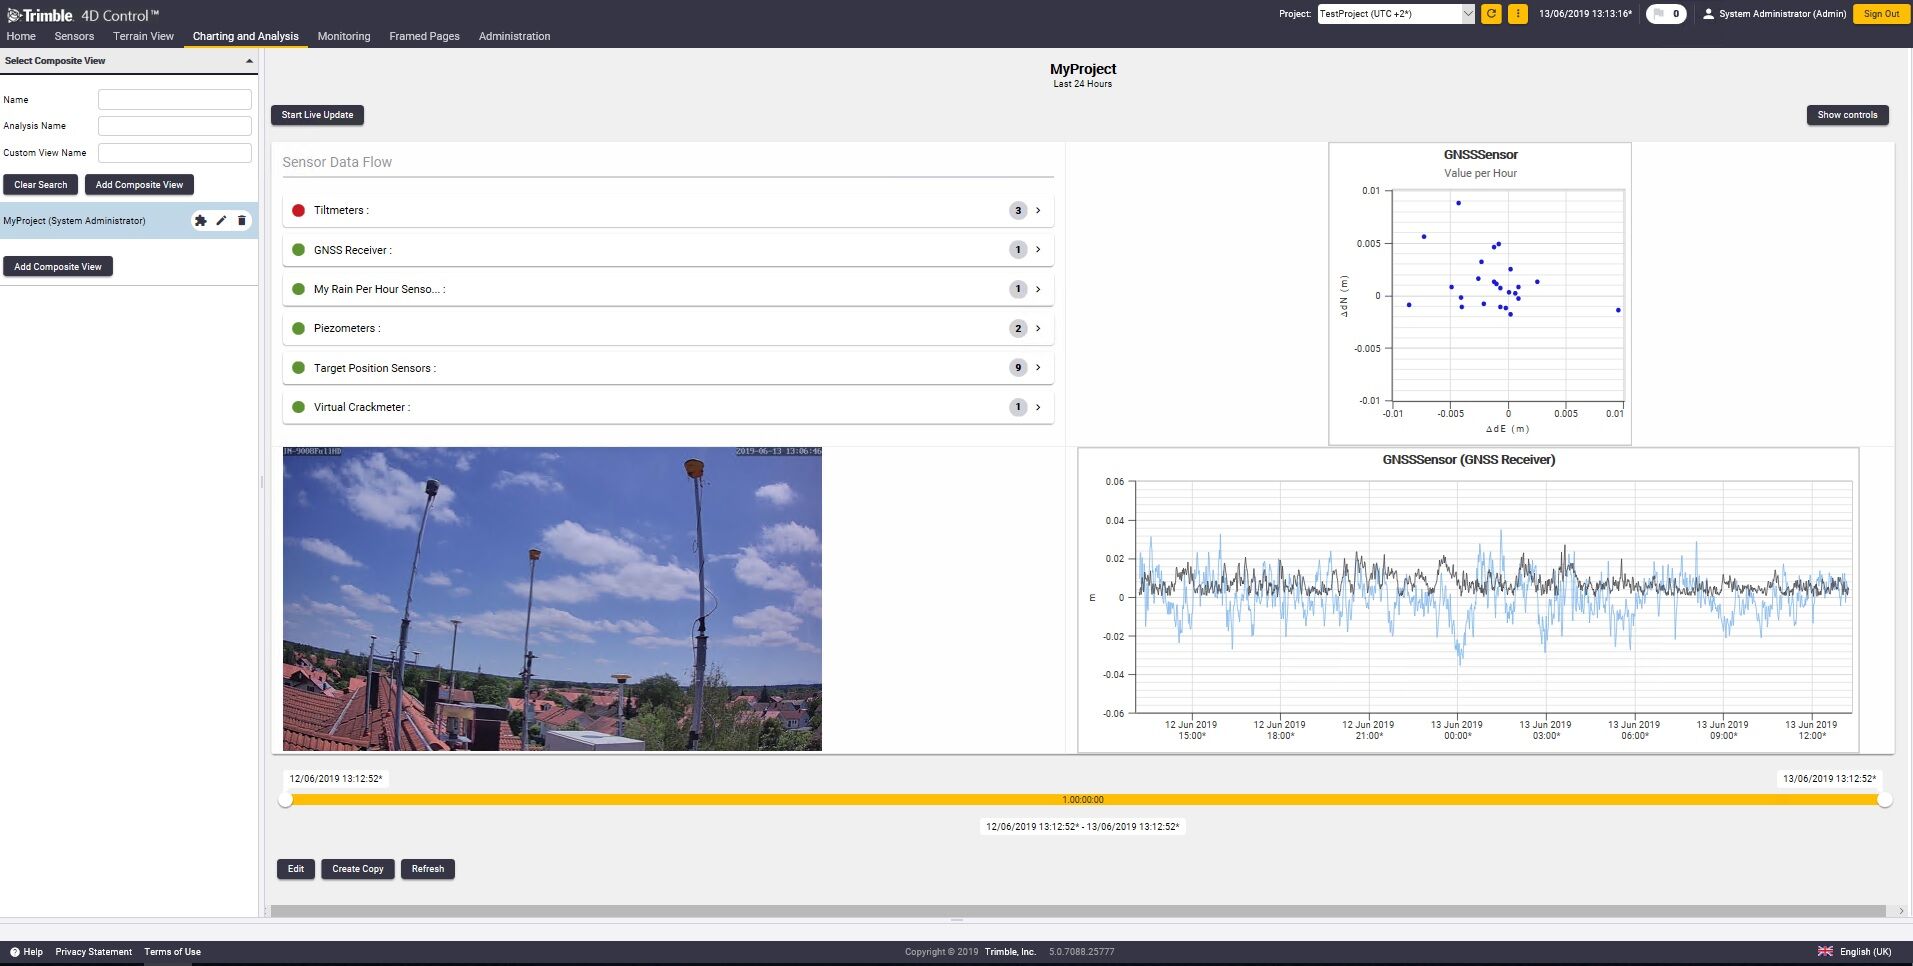Open the alarm flag icon showing zero

[1665, 14]
